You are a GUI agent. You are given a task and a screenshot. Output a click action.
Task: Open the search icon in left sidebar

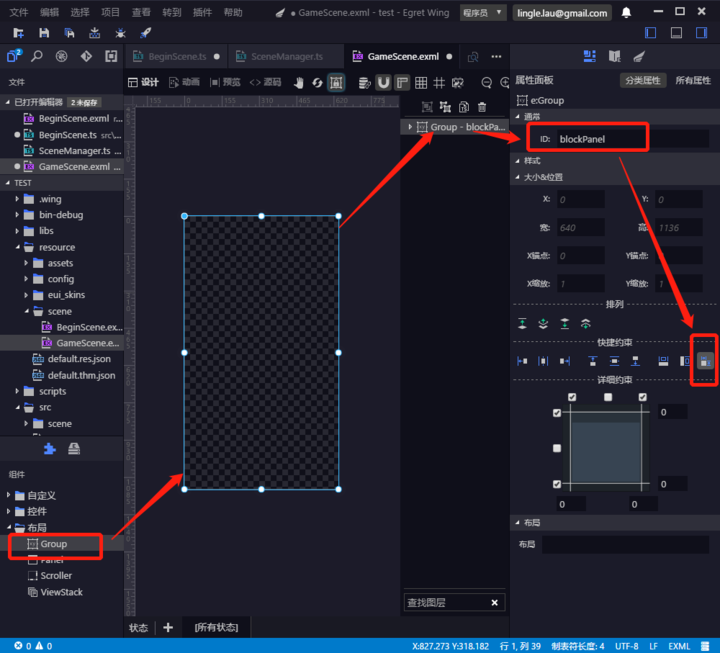click(37, 56)
